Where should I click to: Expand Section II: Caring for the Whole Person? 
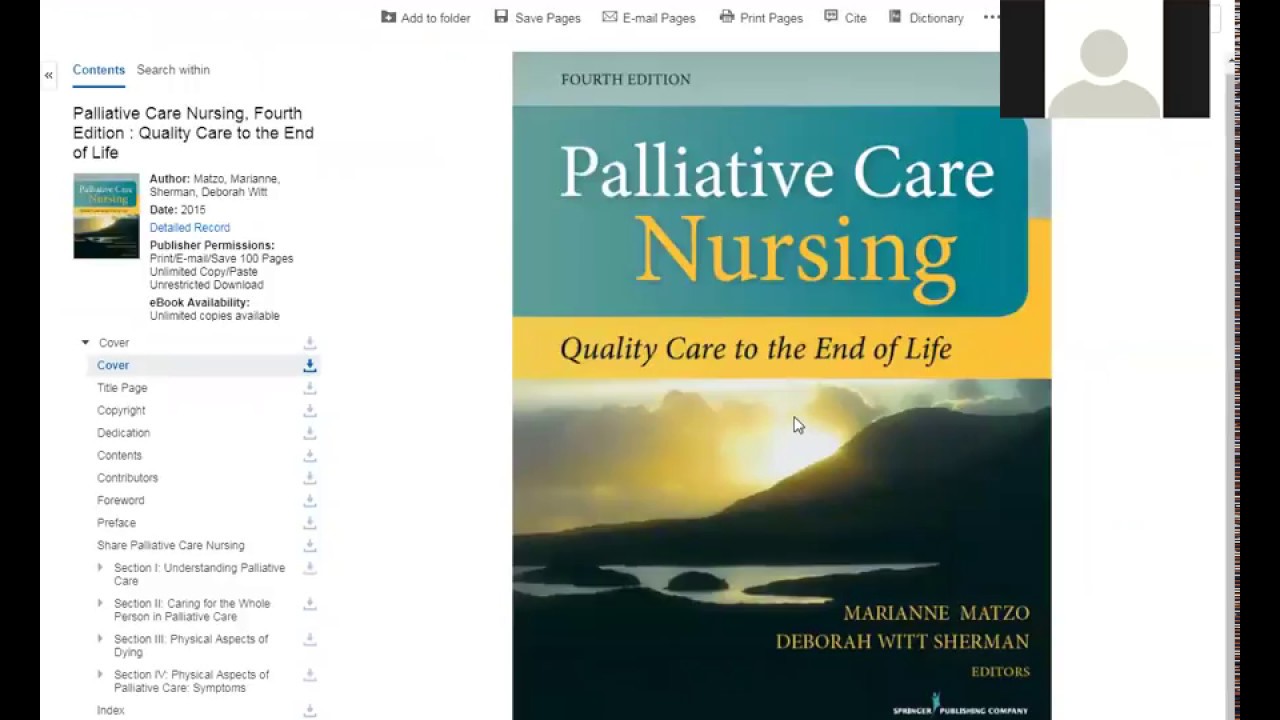(x=99, y=604)
